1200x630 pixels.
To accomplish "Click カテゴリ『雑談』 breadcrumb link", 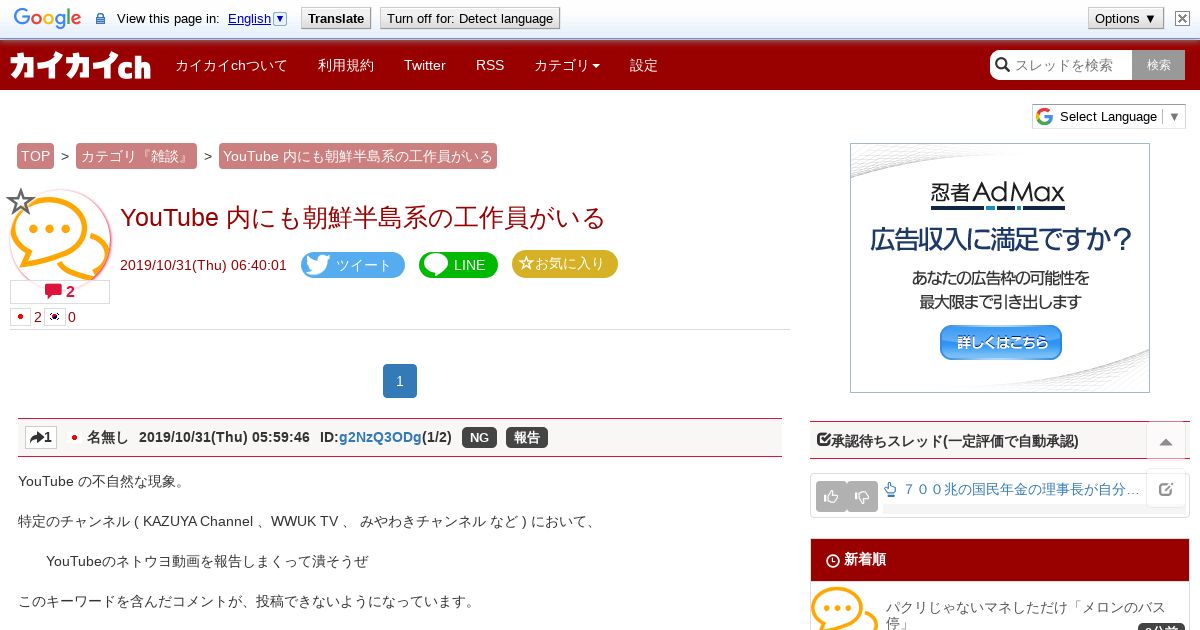I will click(136, 156).
